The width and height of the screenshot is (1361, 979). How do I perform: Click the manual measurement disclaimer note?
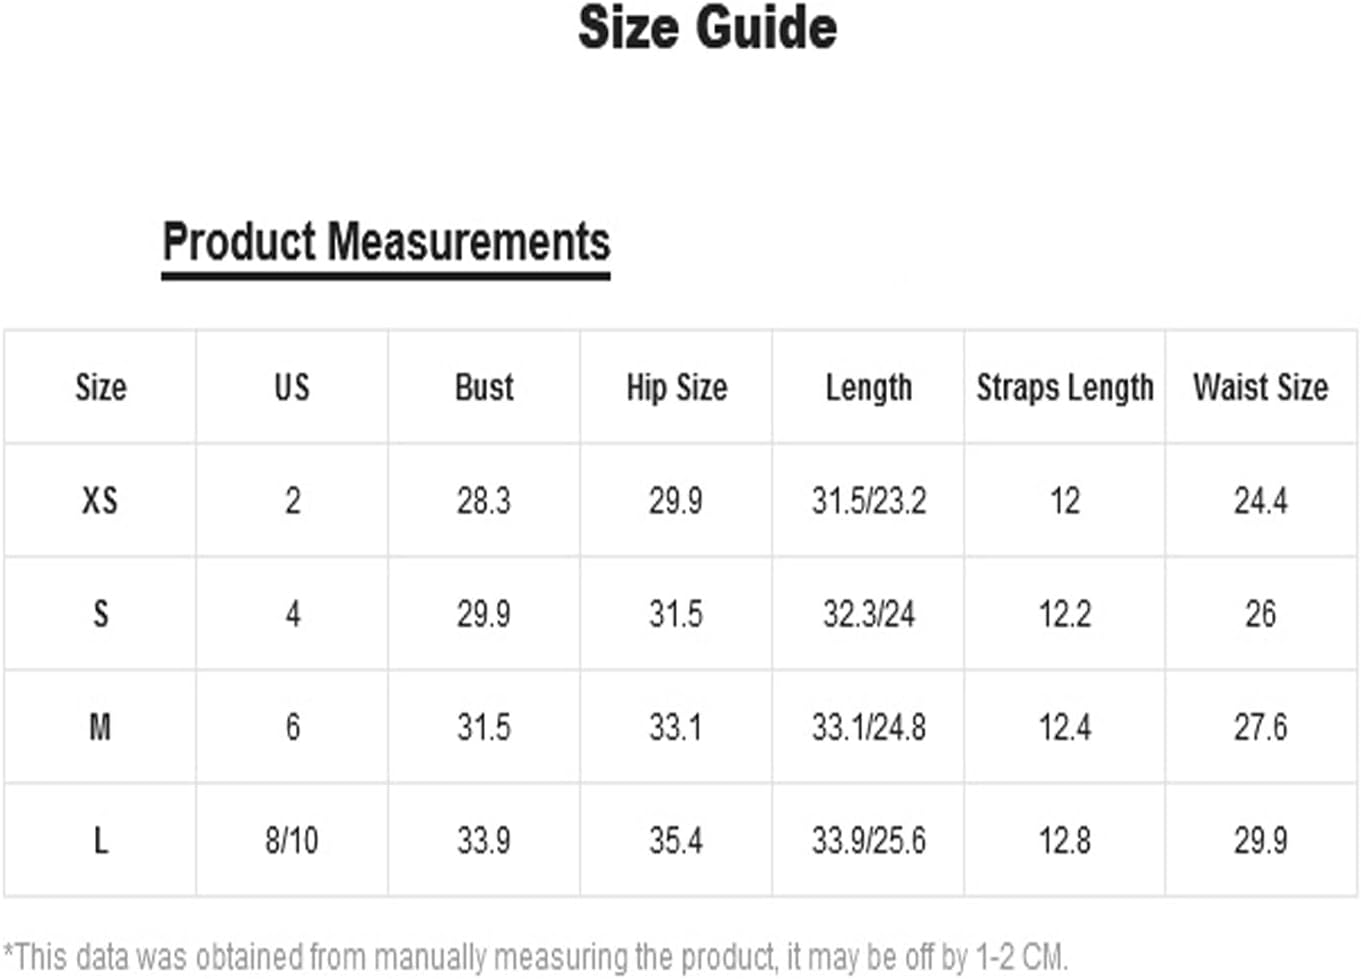[x=536, y=957]
